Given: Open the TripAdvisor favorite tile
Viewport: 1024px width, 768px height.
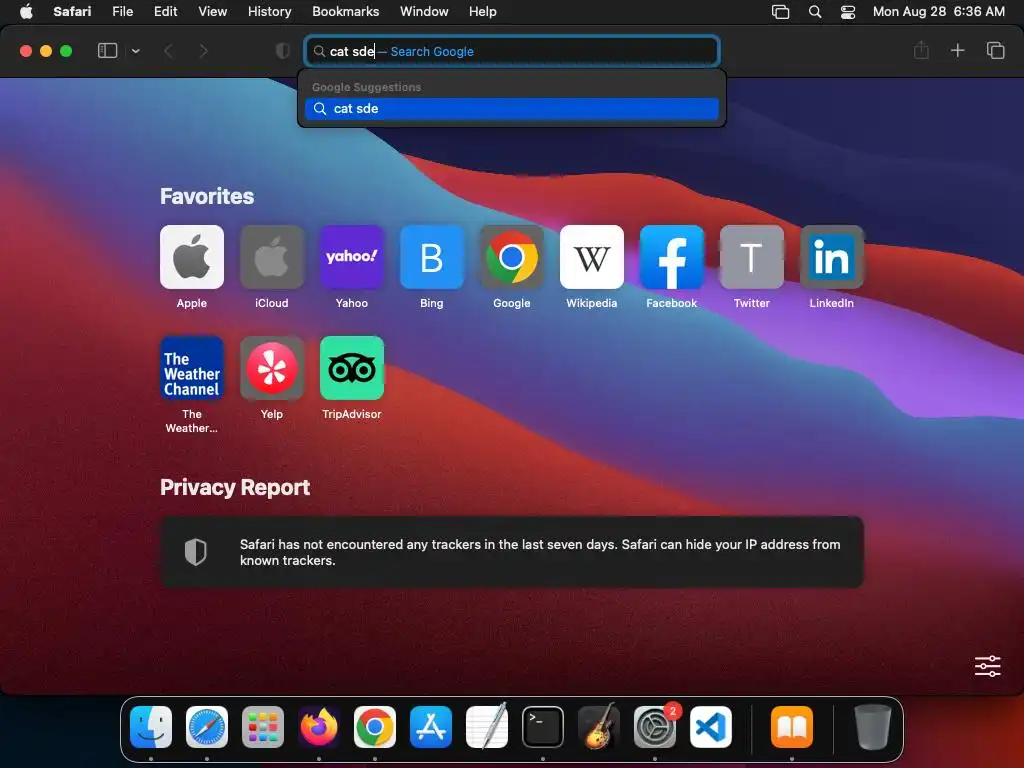Looking at the screenshot, I should click(x=351, y=368).
